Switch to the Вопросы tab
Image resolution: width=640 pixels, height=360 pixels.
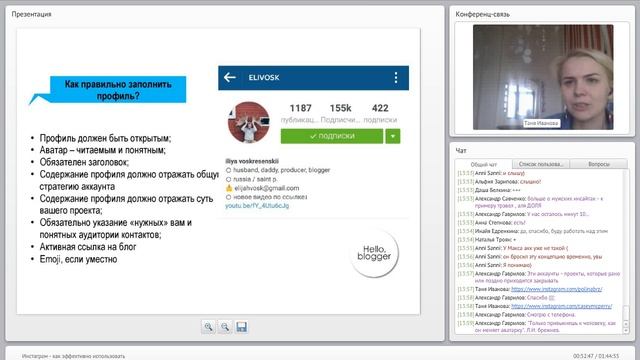[x=598, y=164]
